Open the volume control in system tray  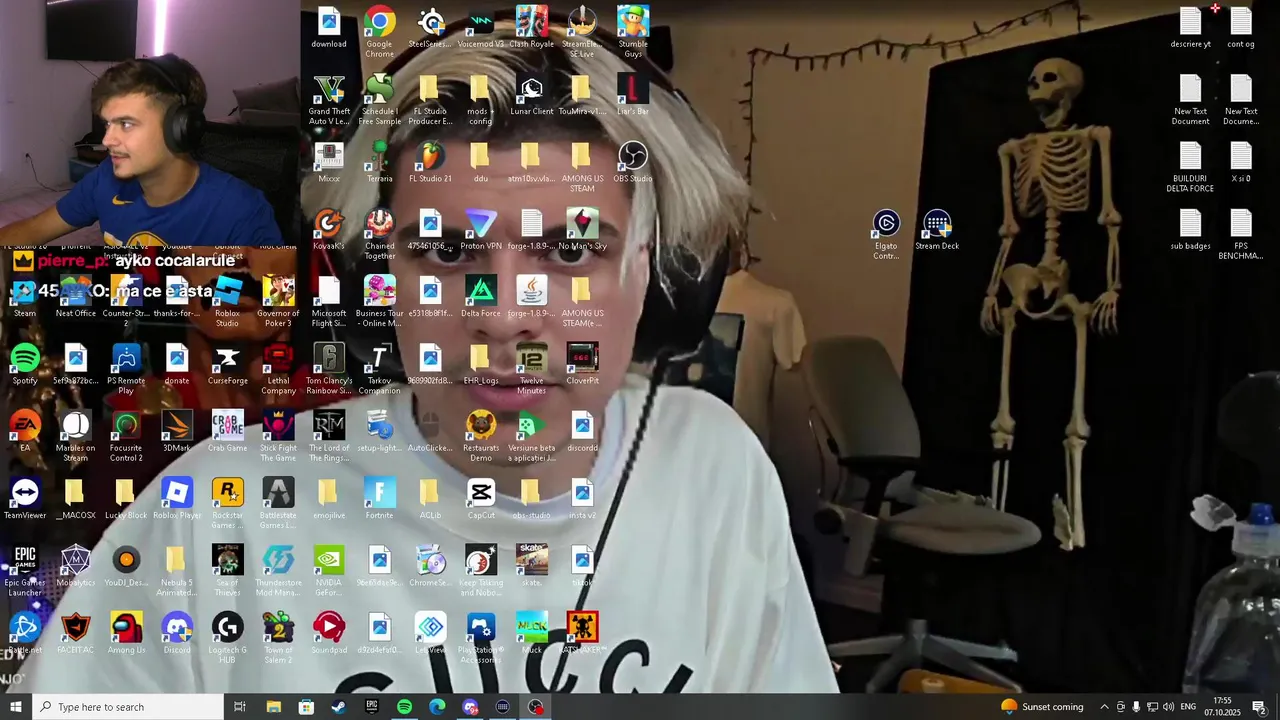[1168, 707]
